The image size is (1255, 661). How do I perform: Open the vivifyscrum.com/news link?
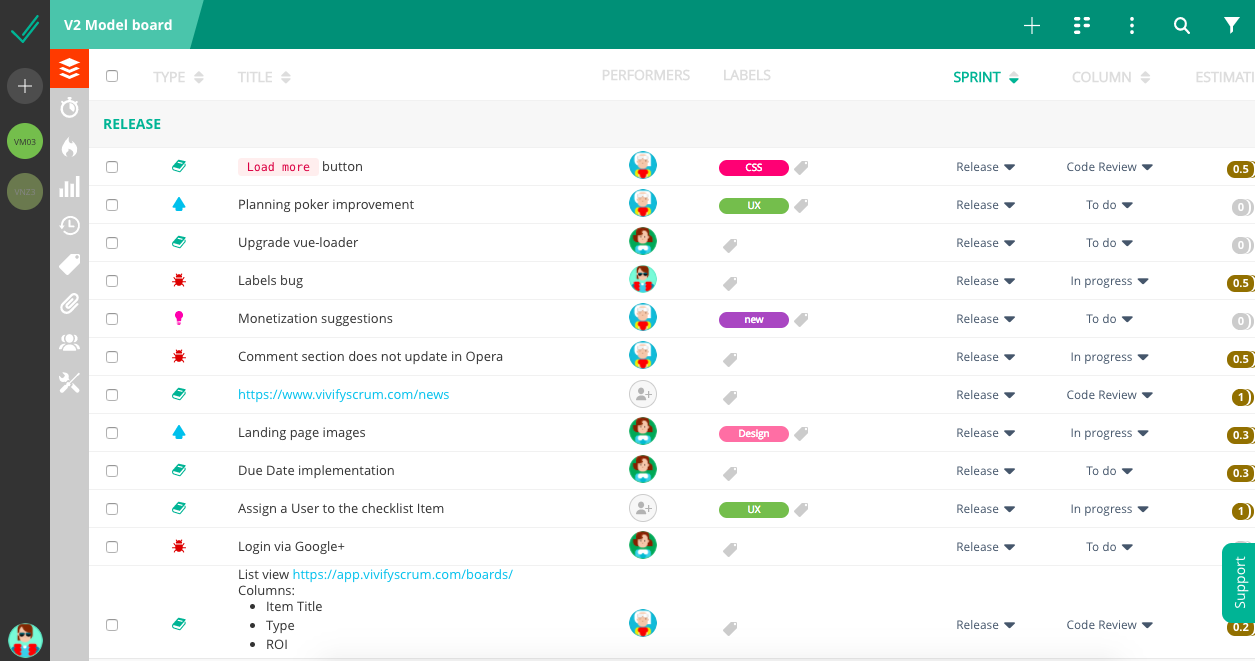[343, 394]
